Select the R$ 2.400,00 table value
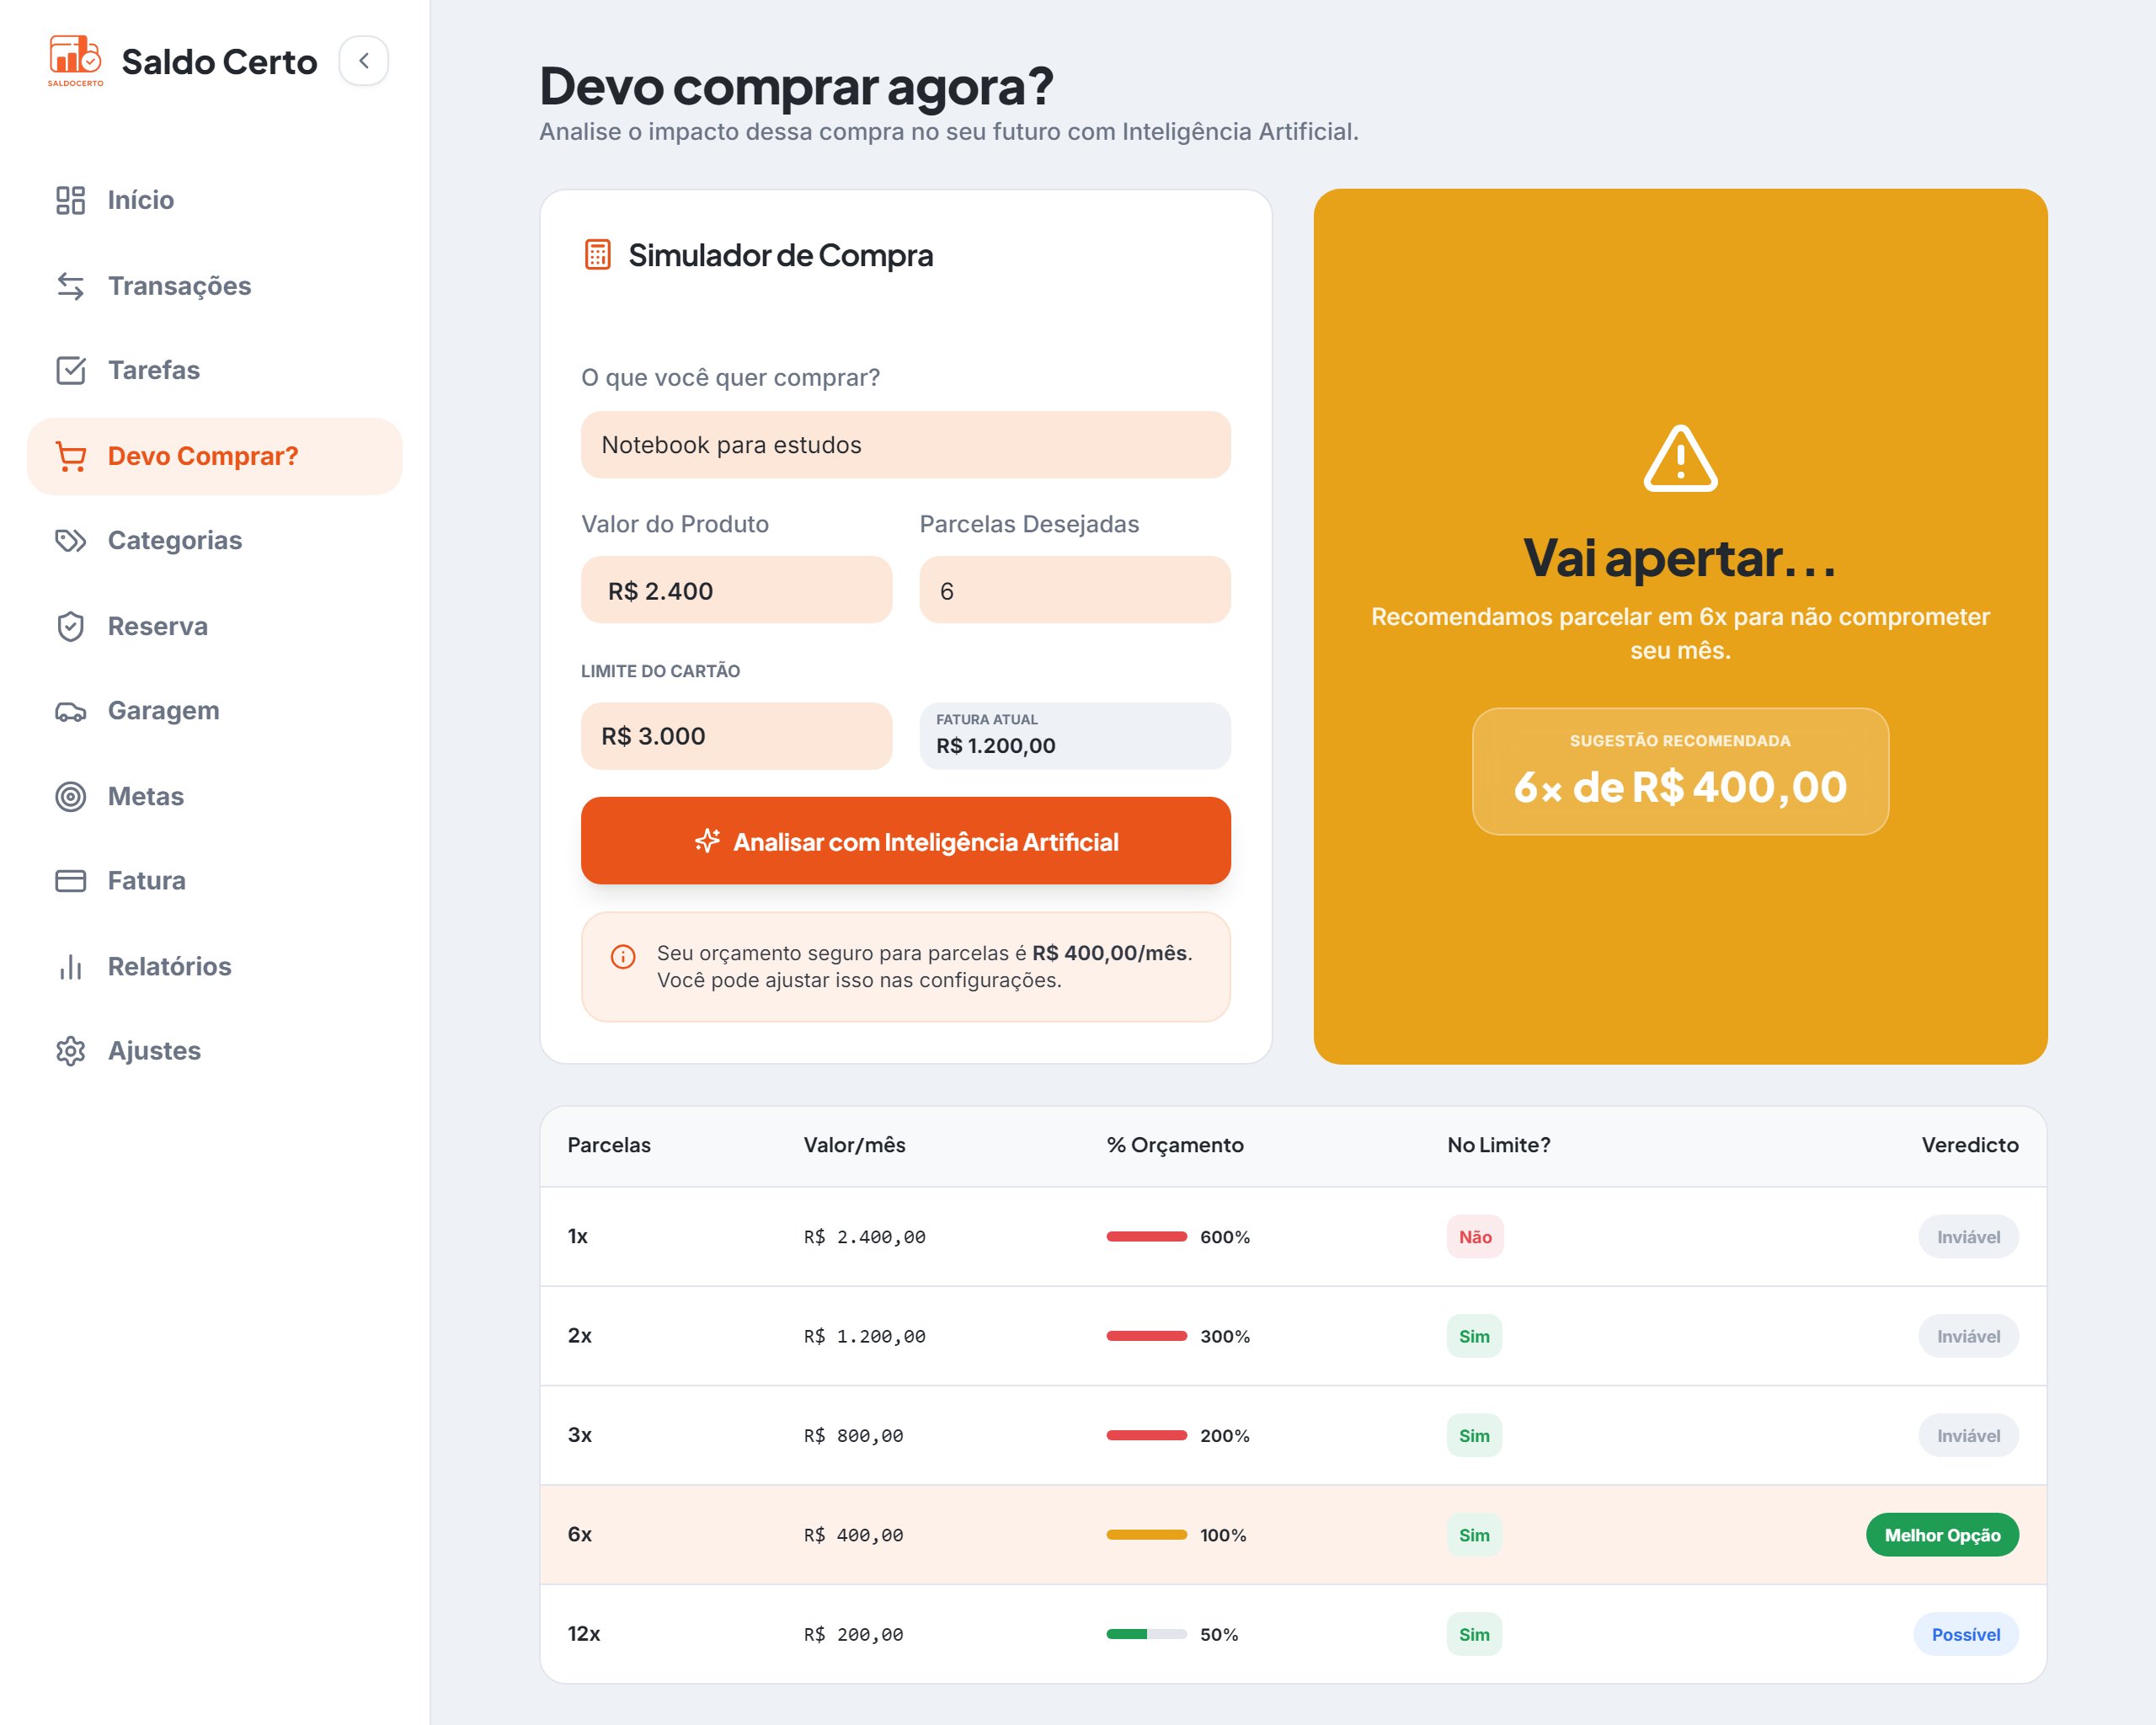 [864, 1237]
